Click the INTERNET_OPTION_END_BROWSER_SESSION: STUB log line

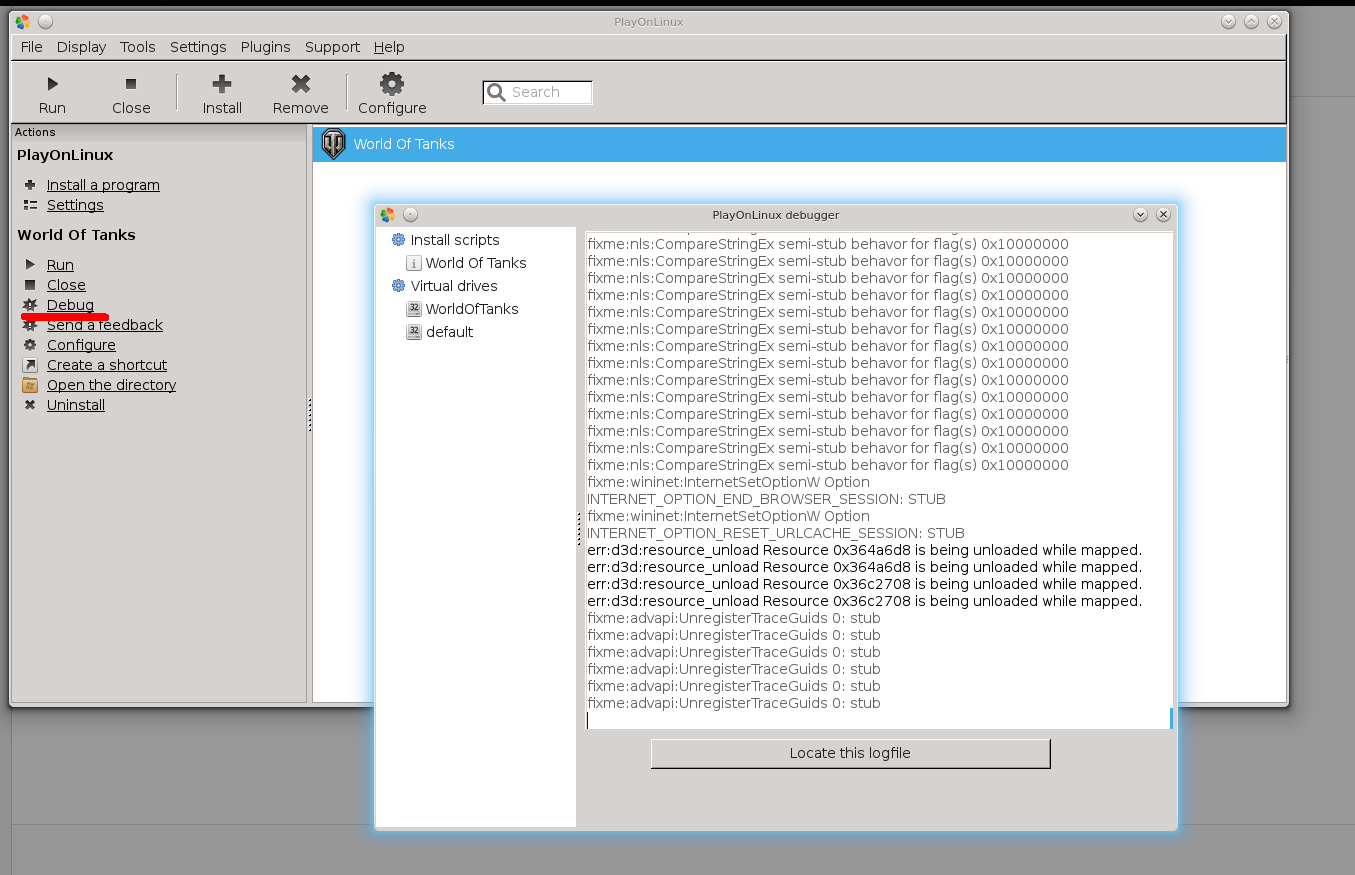tap(766, 499)
